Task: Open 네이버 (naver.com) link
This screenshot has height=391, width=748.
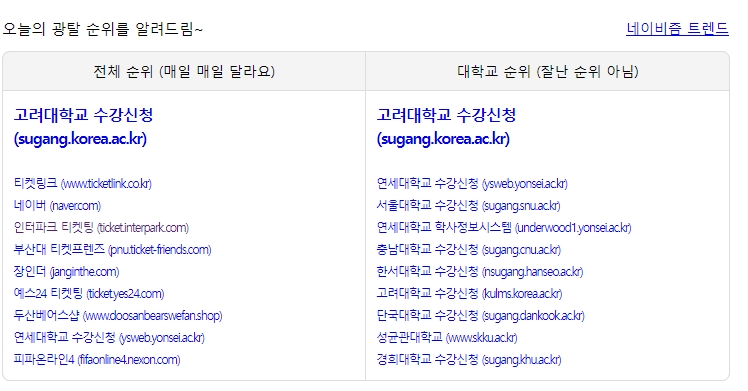Action: pos(57,206)
